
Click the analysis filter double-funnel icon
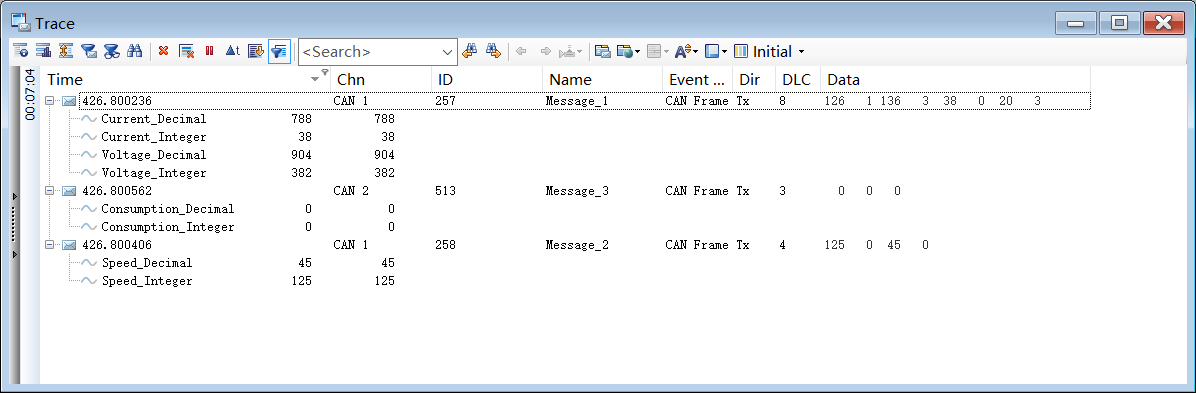pos(111,51)
